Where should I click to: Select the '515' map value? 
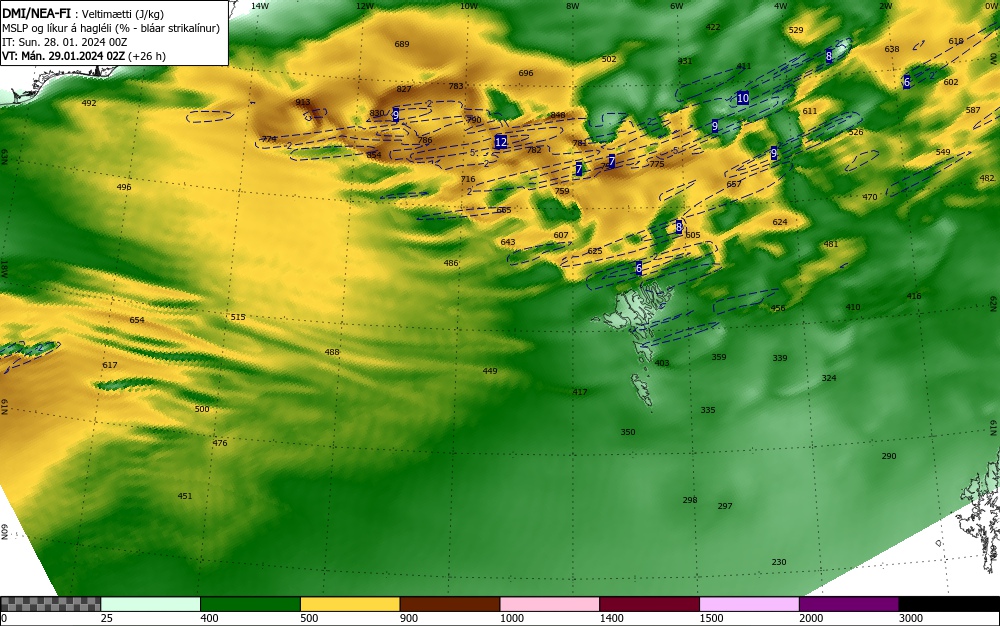238,317
